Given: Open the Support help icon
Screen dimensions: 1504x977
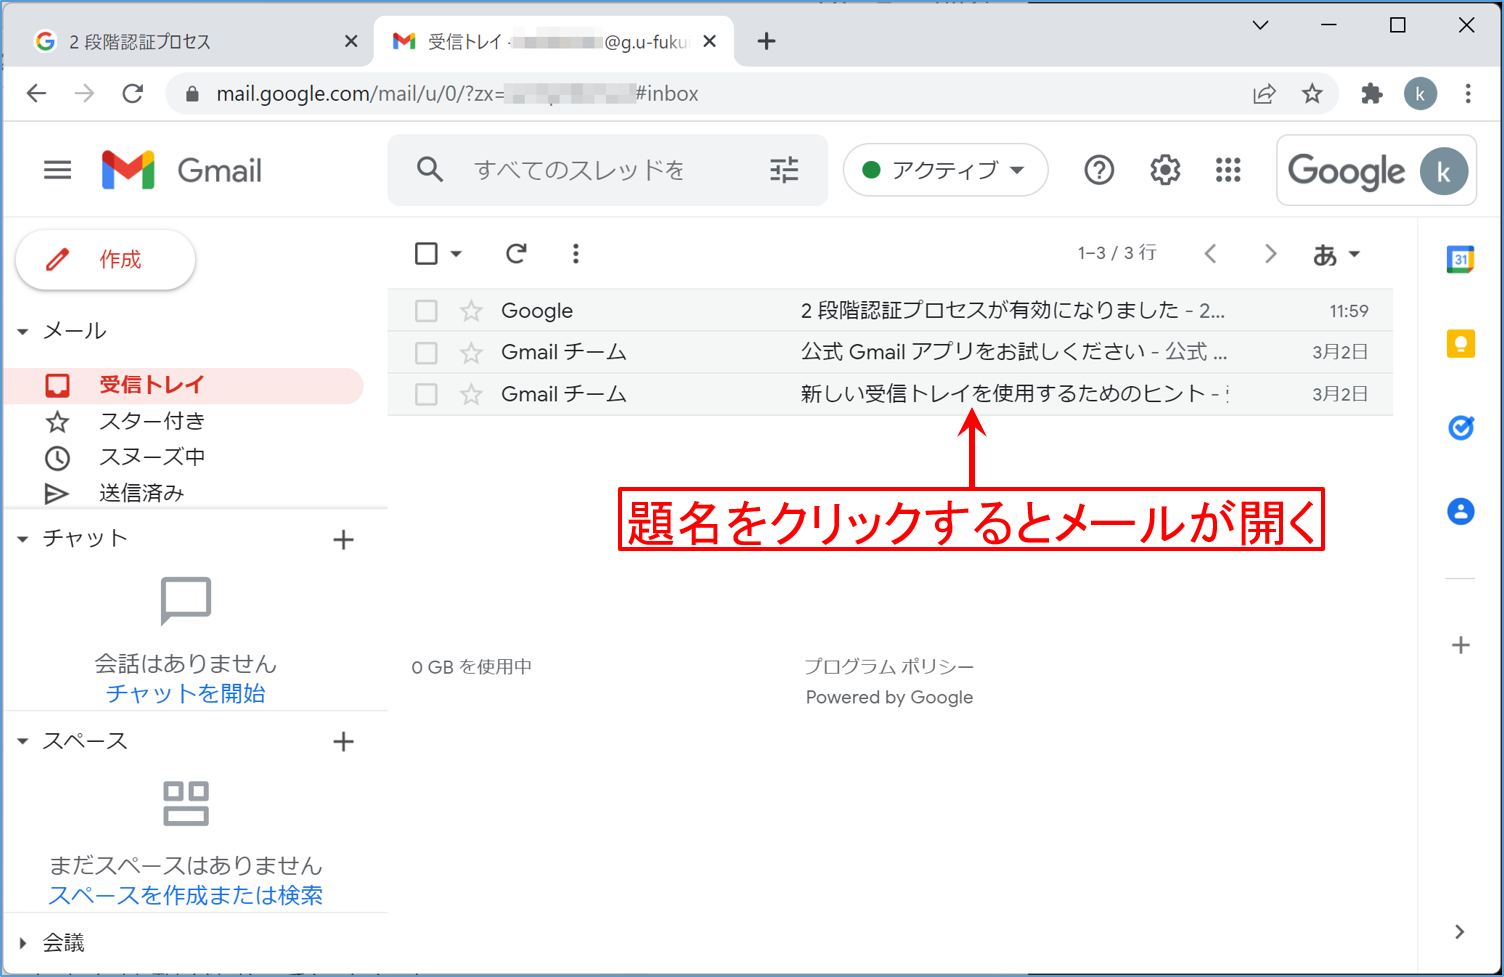Looking at the screenshot, I should point(1099,170).
